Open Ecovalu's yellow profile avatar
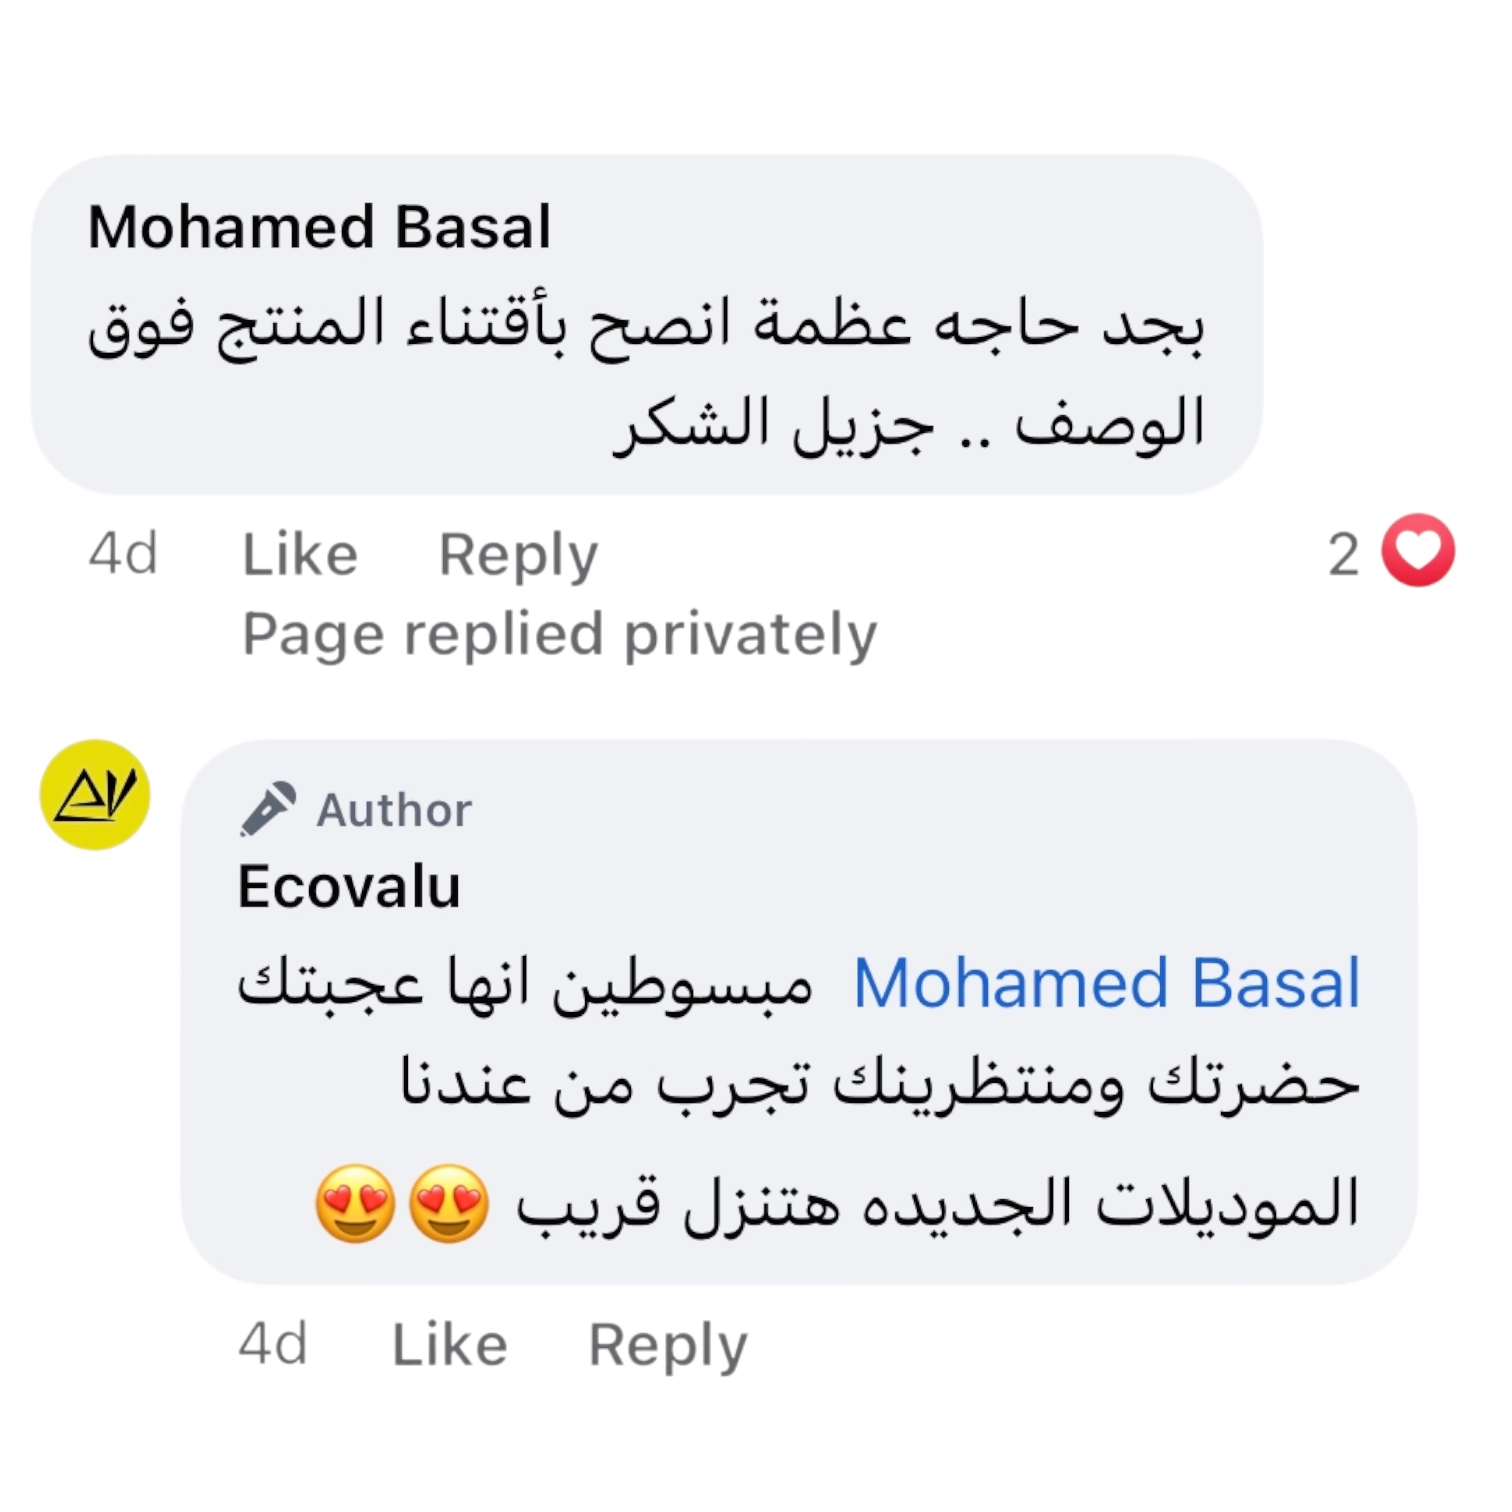1512x1512 pixels. point(95,795)
